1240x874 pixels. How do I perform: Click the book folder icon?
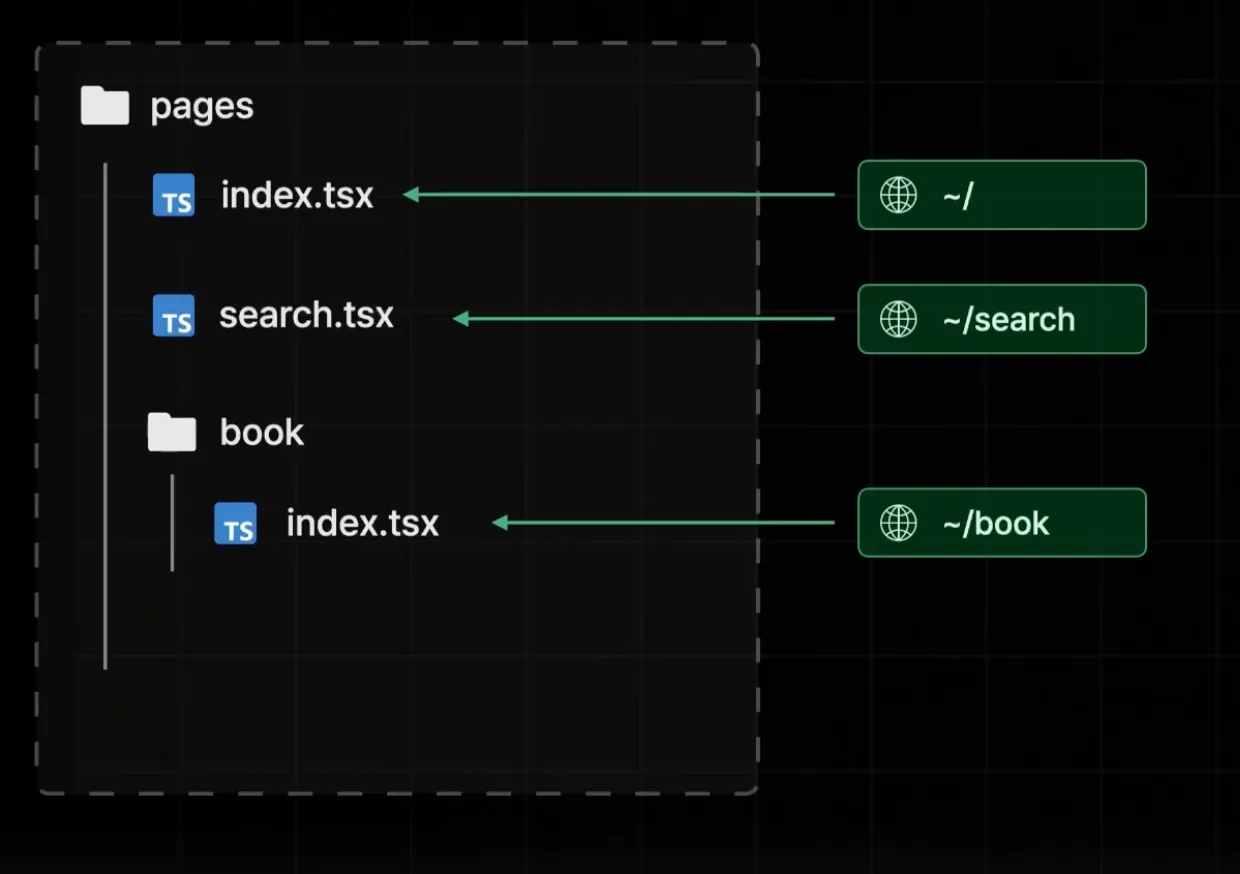pos(172,432)
